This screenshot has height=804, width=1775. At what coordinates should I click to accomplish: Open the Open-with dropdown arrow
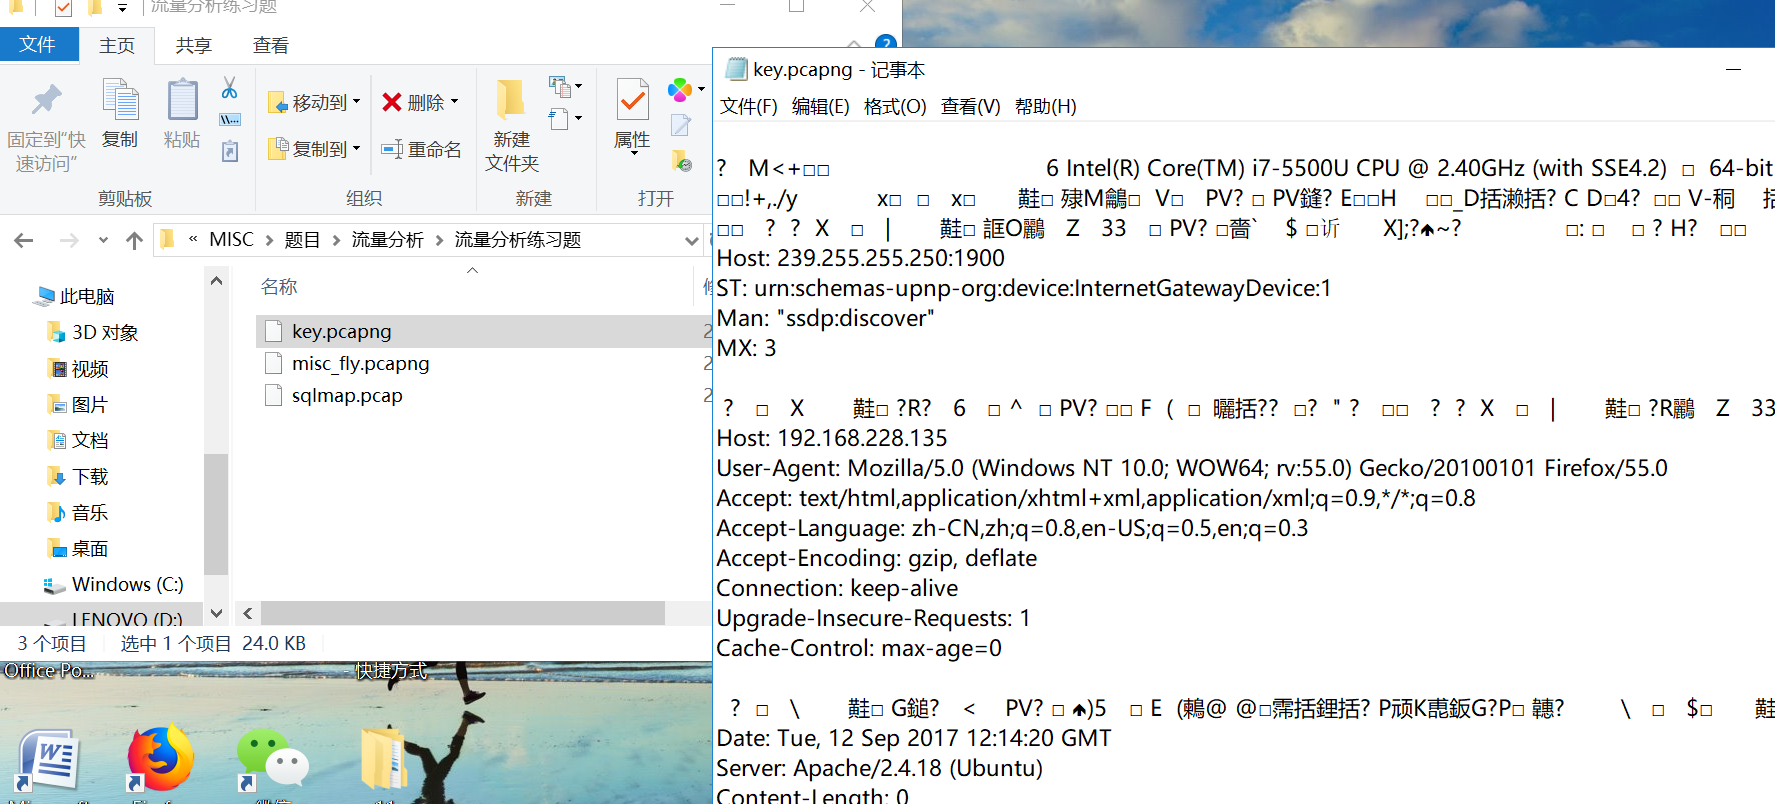coord(701,89)
